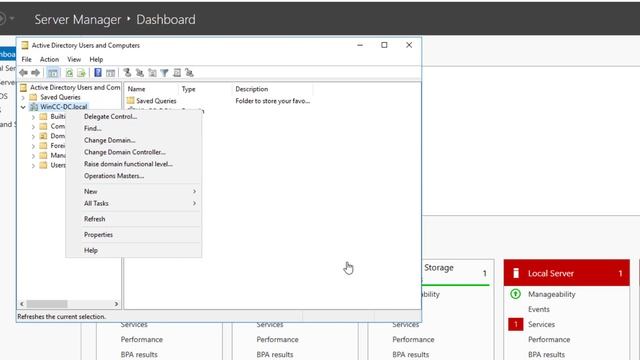Expand the Saved Queries tree node
640x360 pixels.
point(23,98)
